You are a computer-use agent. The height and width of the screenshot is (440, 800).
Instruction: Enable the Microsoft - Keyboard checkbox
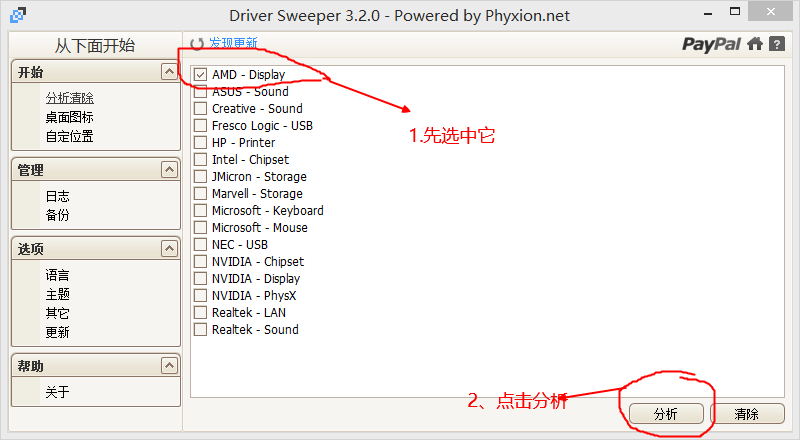point(201,210)
